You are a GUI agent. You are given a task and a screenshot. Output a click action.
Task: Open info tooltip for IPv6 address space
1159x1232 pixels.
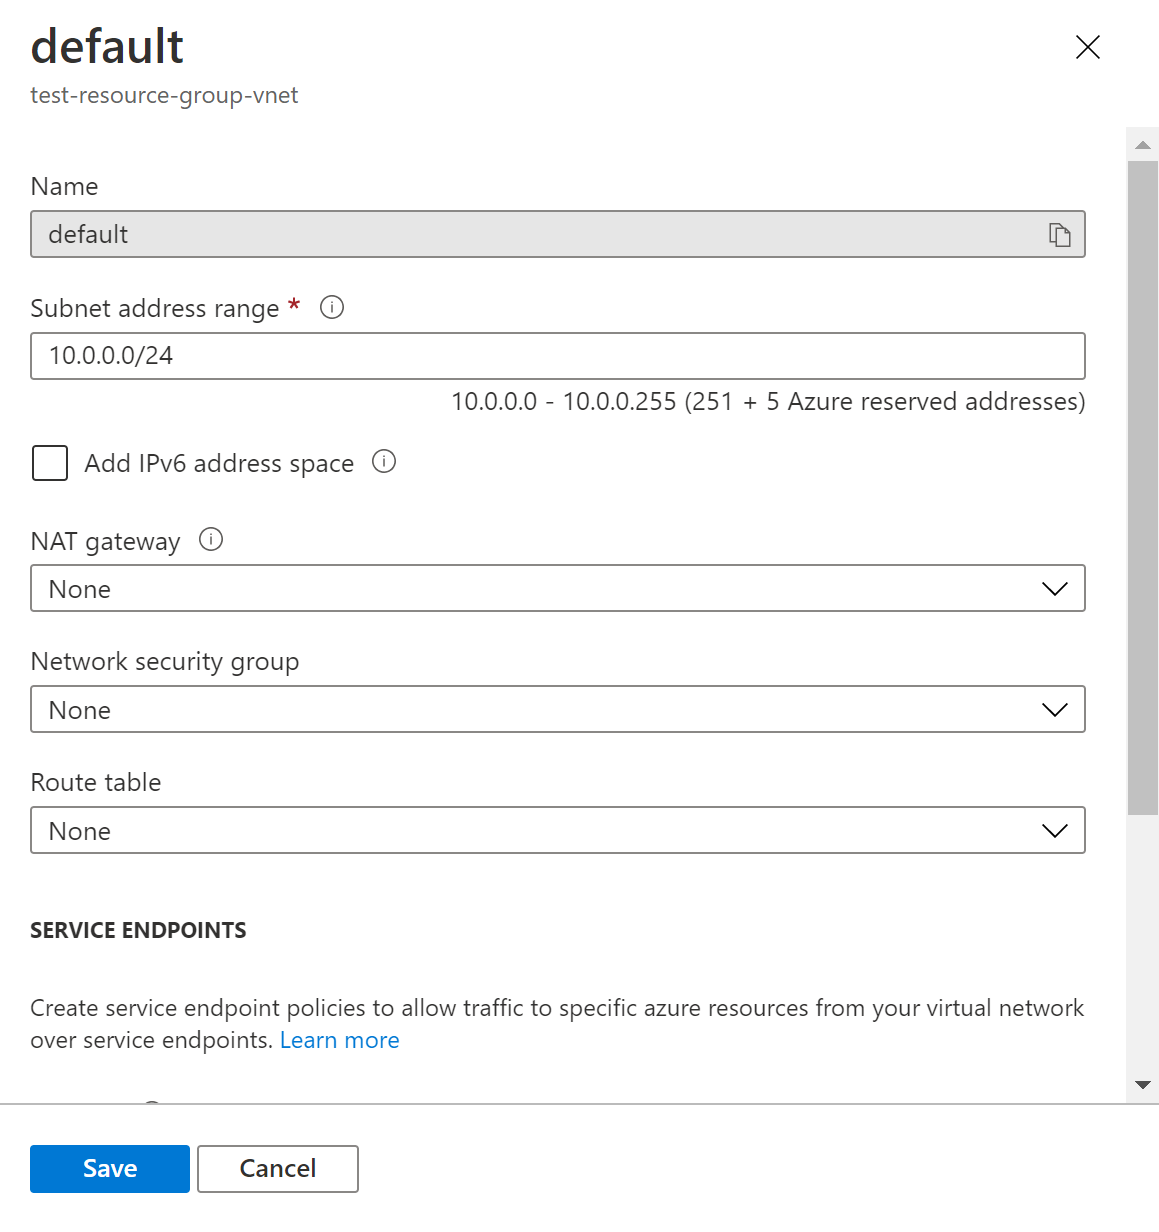click(x=384, y=462)
